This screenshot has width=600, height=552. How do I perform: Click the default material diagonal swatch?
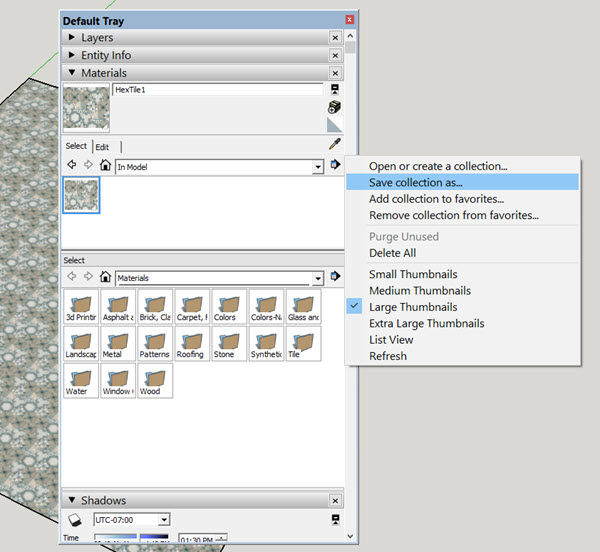[335, 124]
